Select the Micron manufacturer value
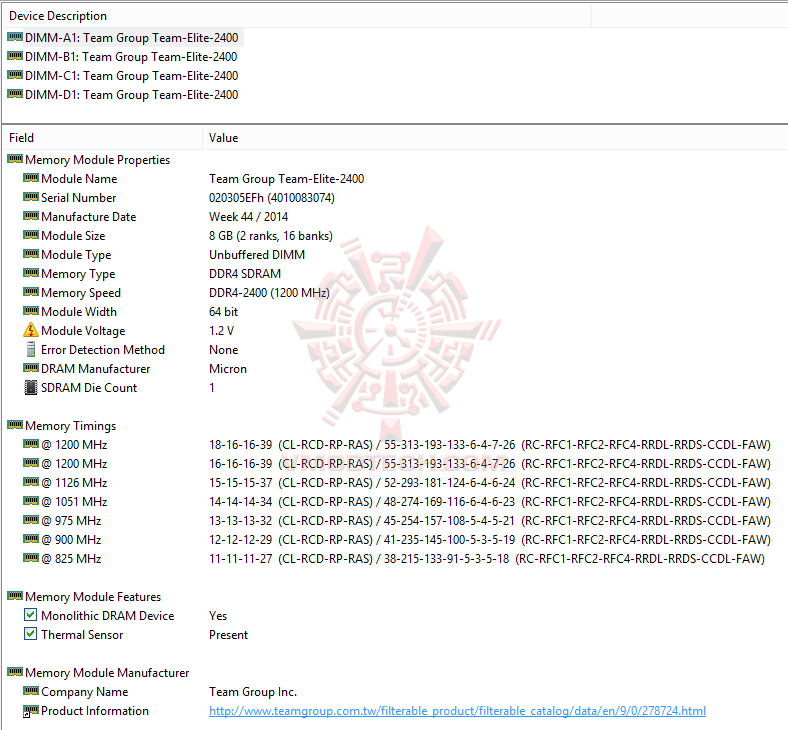Image resolution: width=788 pixels, height=730 pixels. [228, 369]
